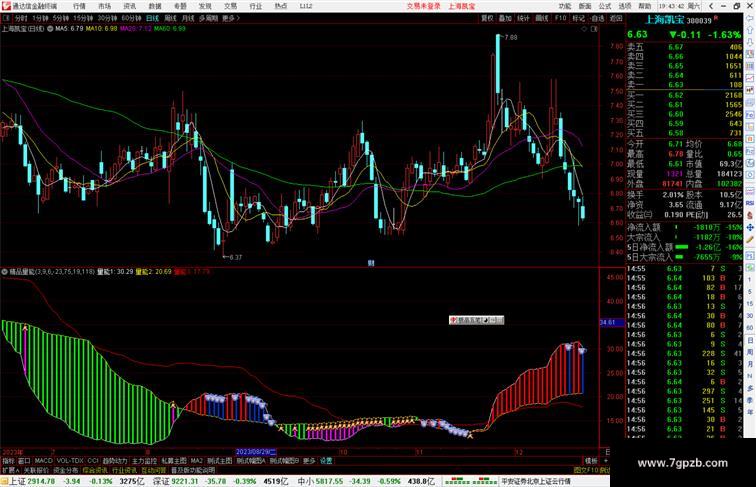The image size is (756, 487).
Task: Click the 2023/08/29 date marker on time axis
Action: coord(256,452)
